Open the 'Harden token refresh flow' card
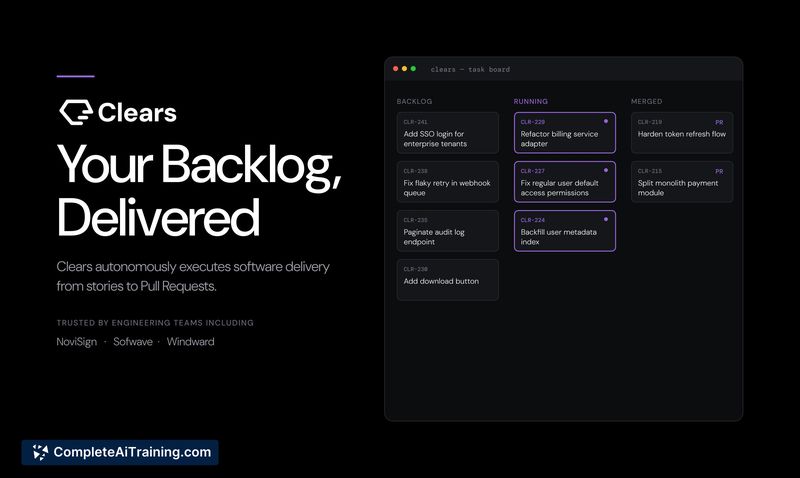Screen dimensions: 800x478 pyautogui.click(x=682, y=133)
